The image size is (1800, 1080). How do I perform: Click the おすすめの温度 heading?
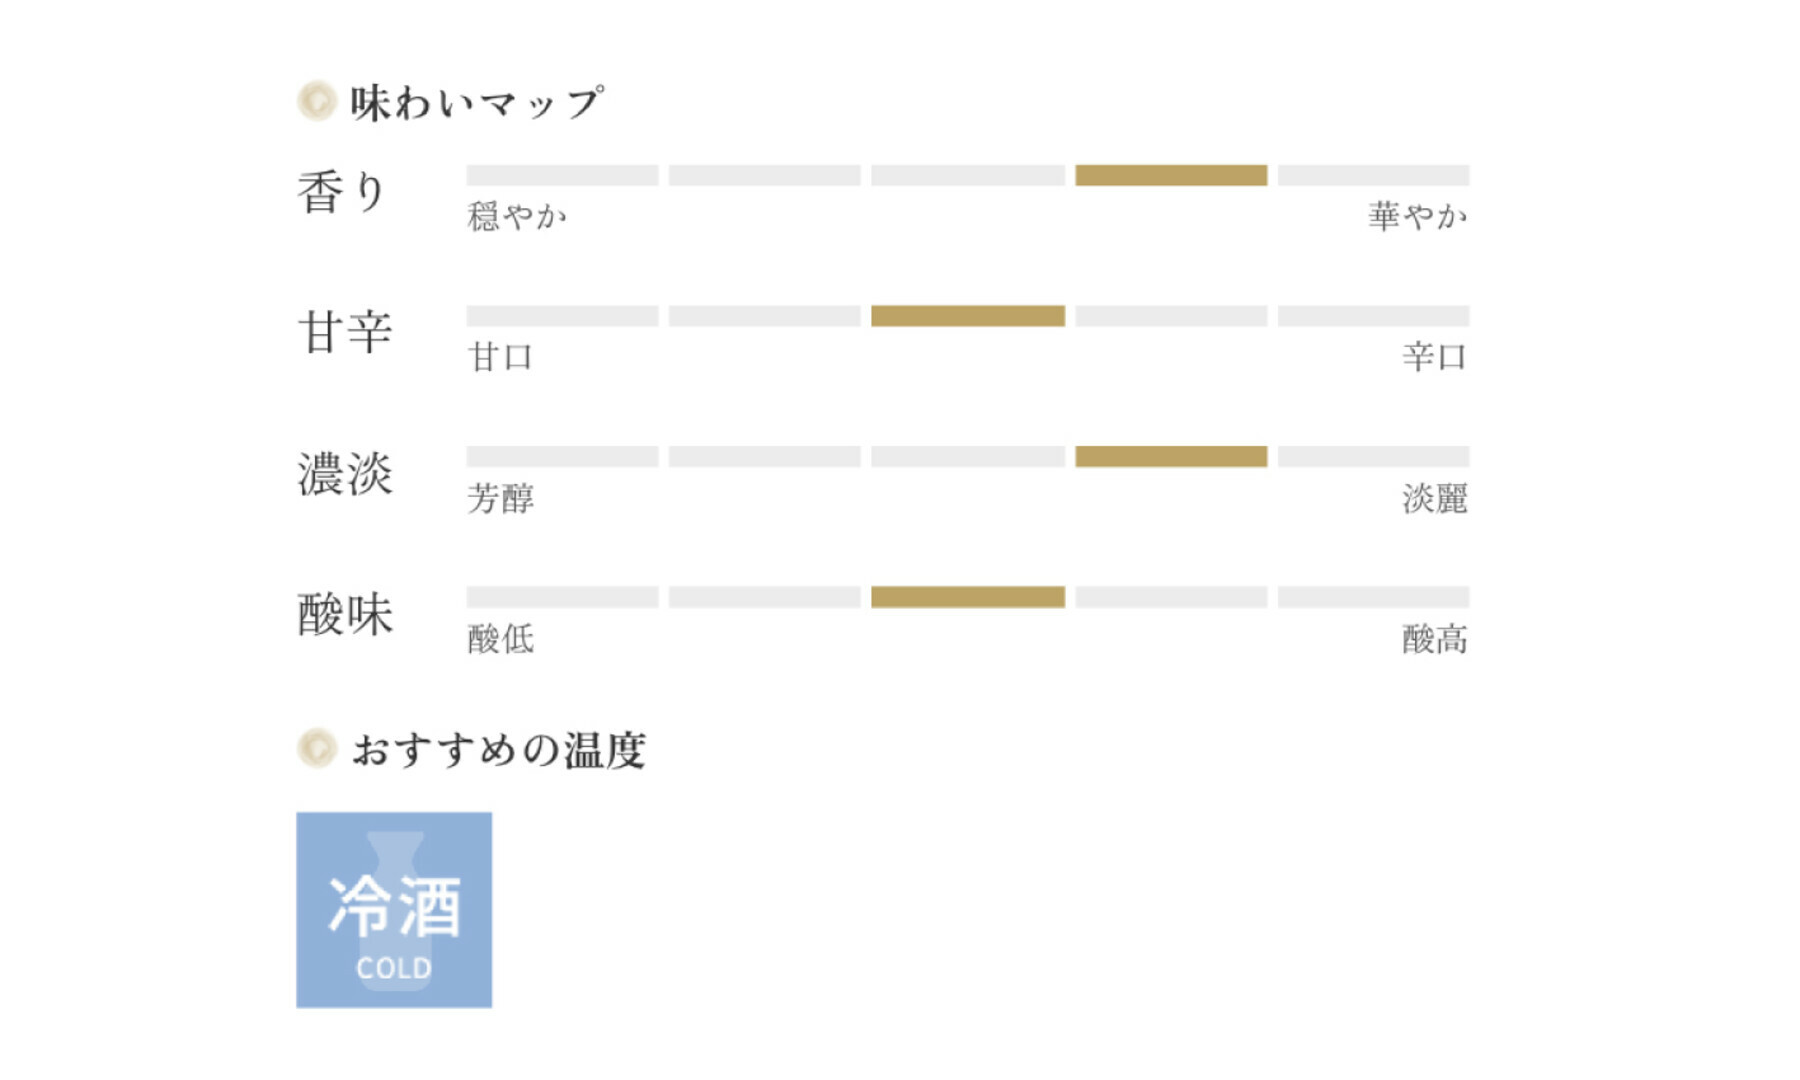[x=499, y=750]
